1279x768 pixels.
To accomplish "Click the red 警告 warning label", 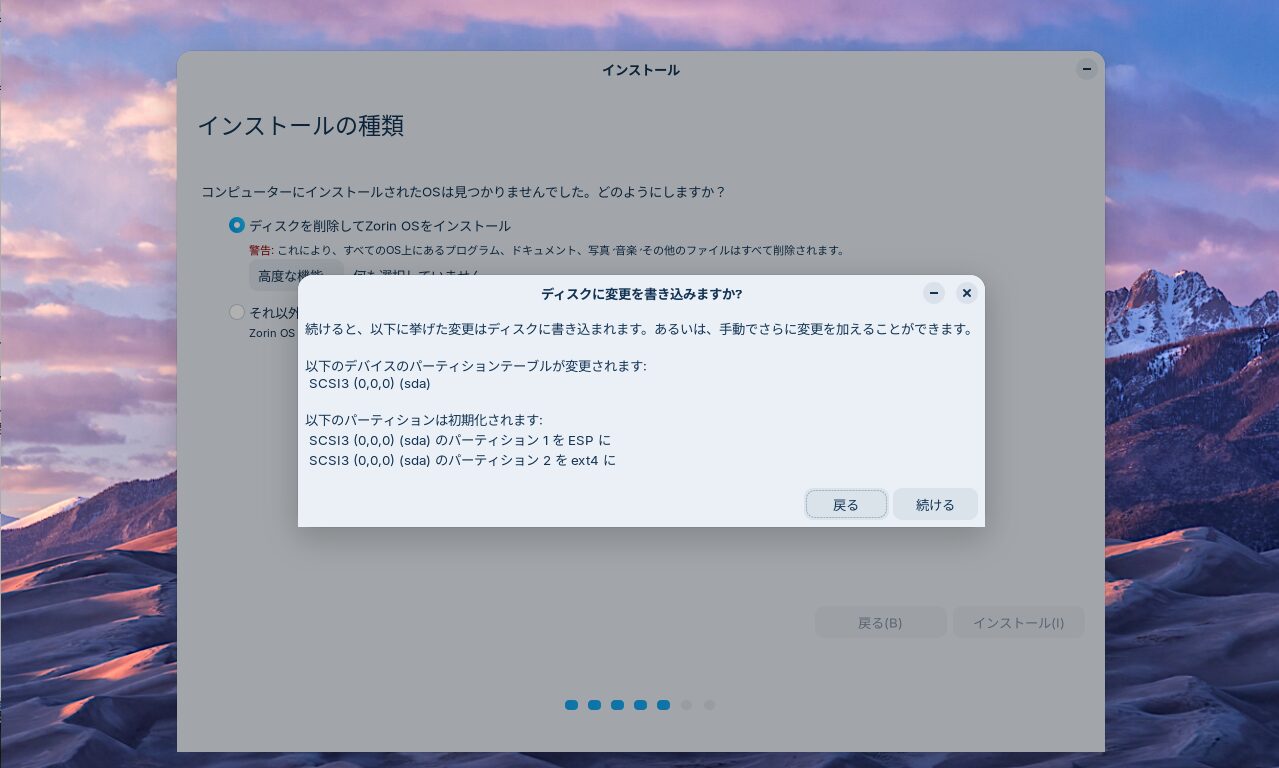I will tap(260, 250).
